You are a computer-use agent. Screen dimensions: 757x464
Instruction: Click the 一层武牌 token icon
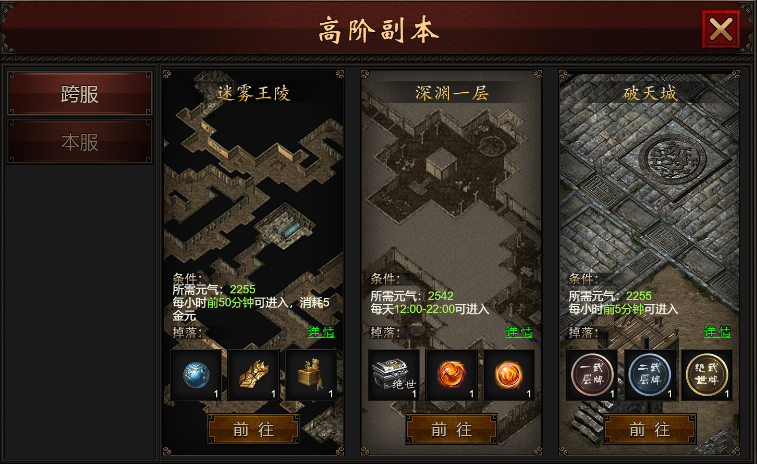pos(592,375)
